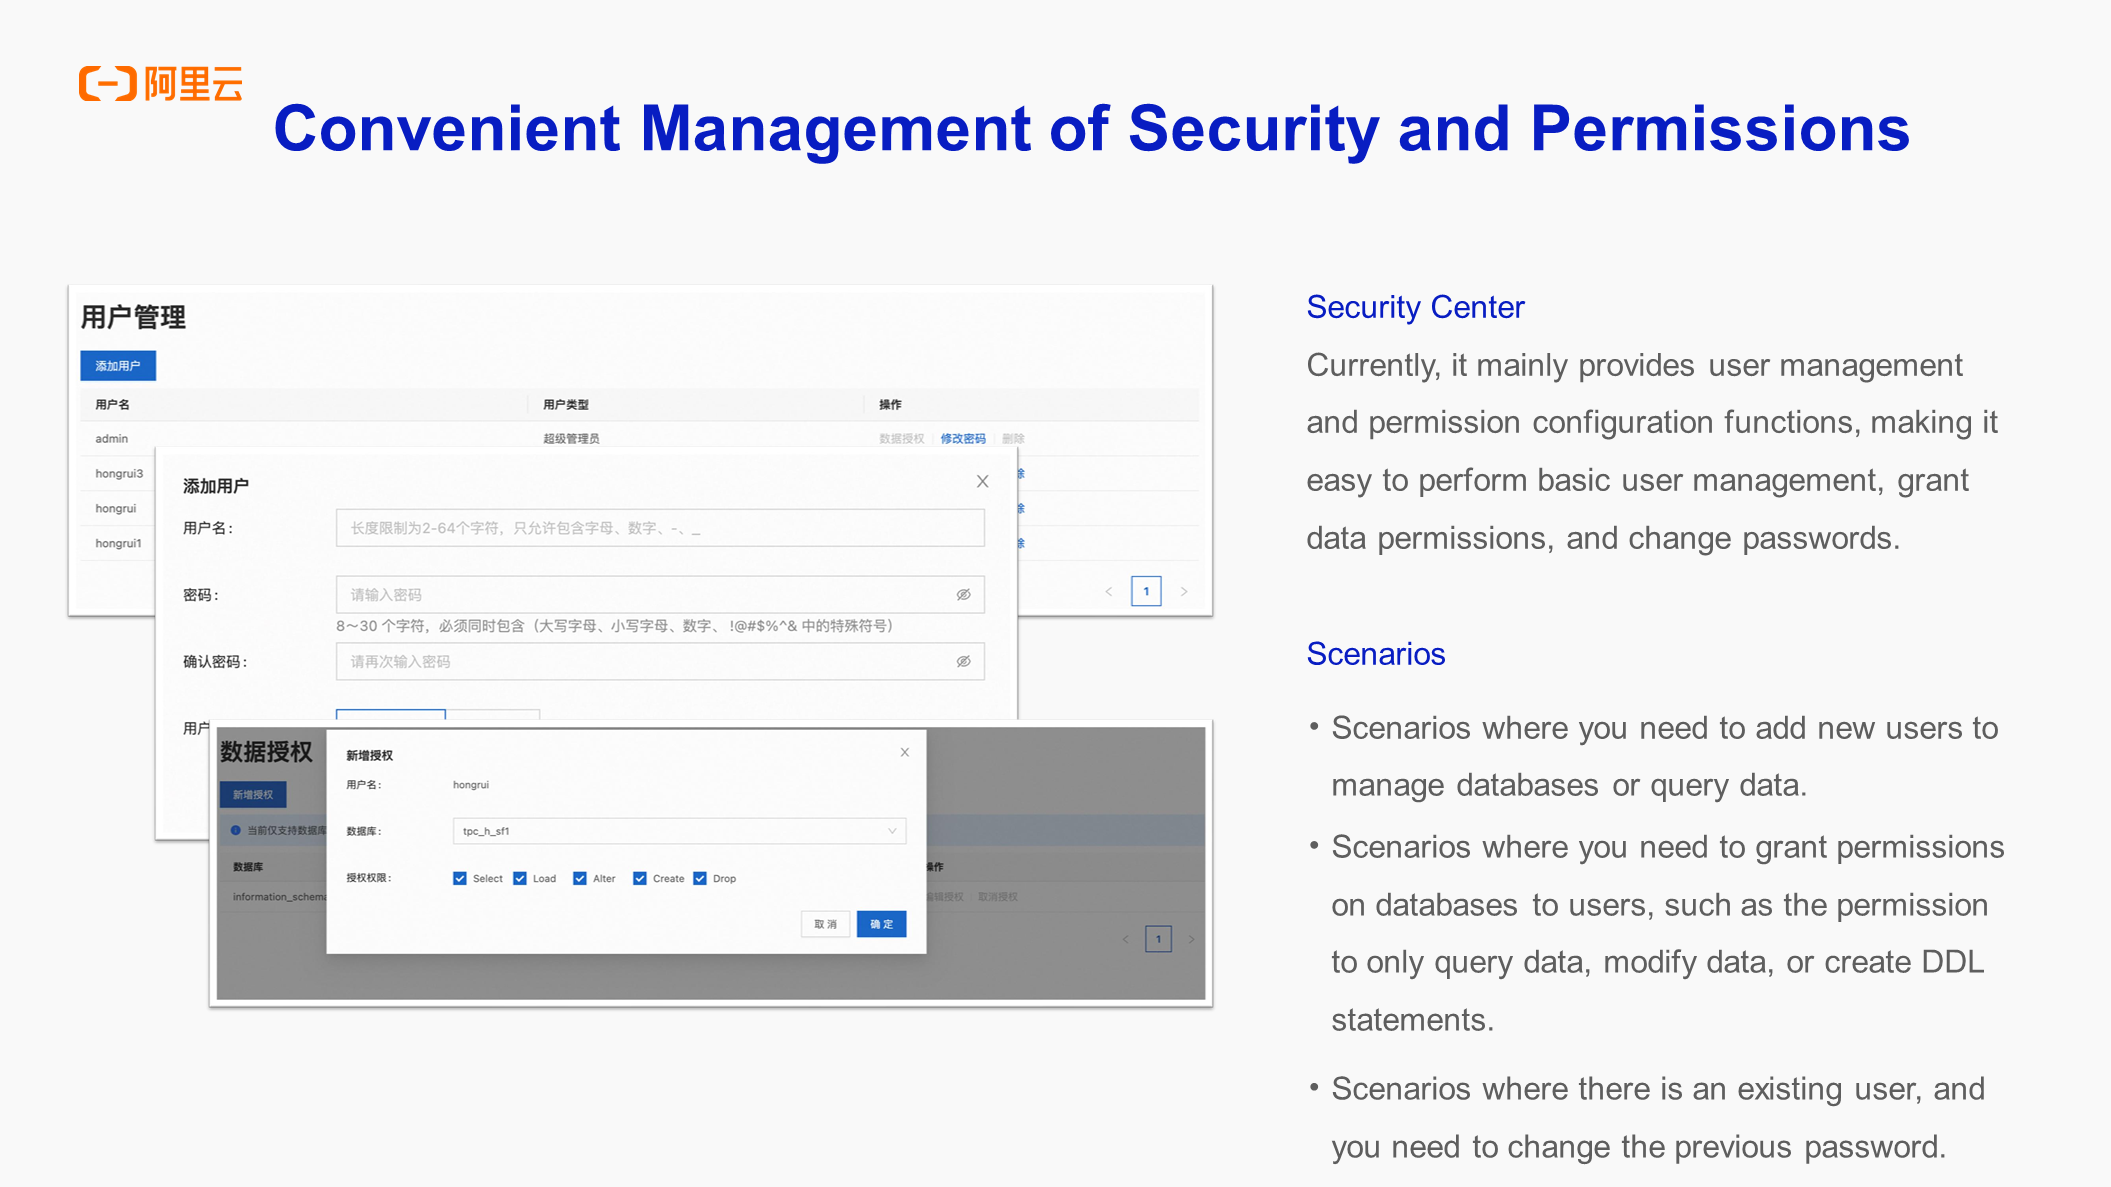Close the 新增授权 dialog
The height and width of the screenshot is (1187, 2111).
[x=905, y=752]
